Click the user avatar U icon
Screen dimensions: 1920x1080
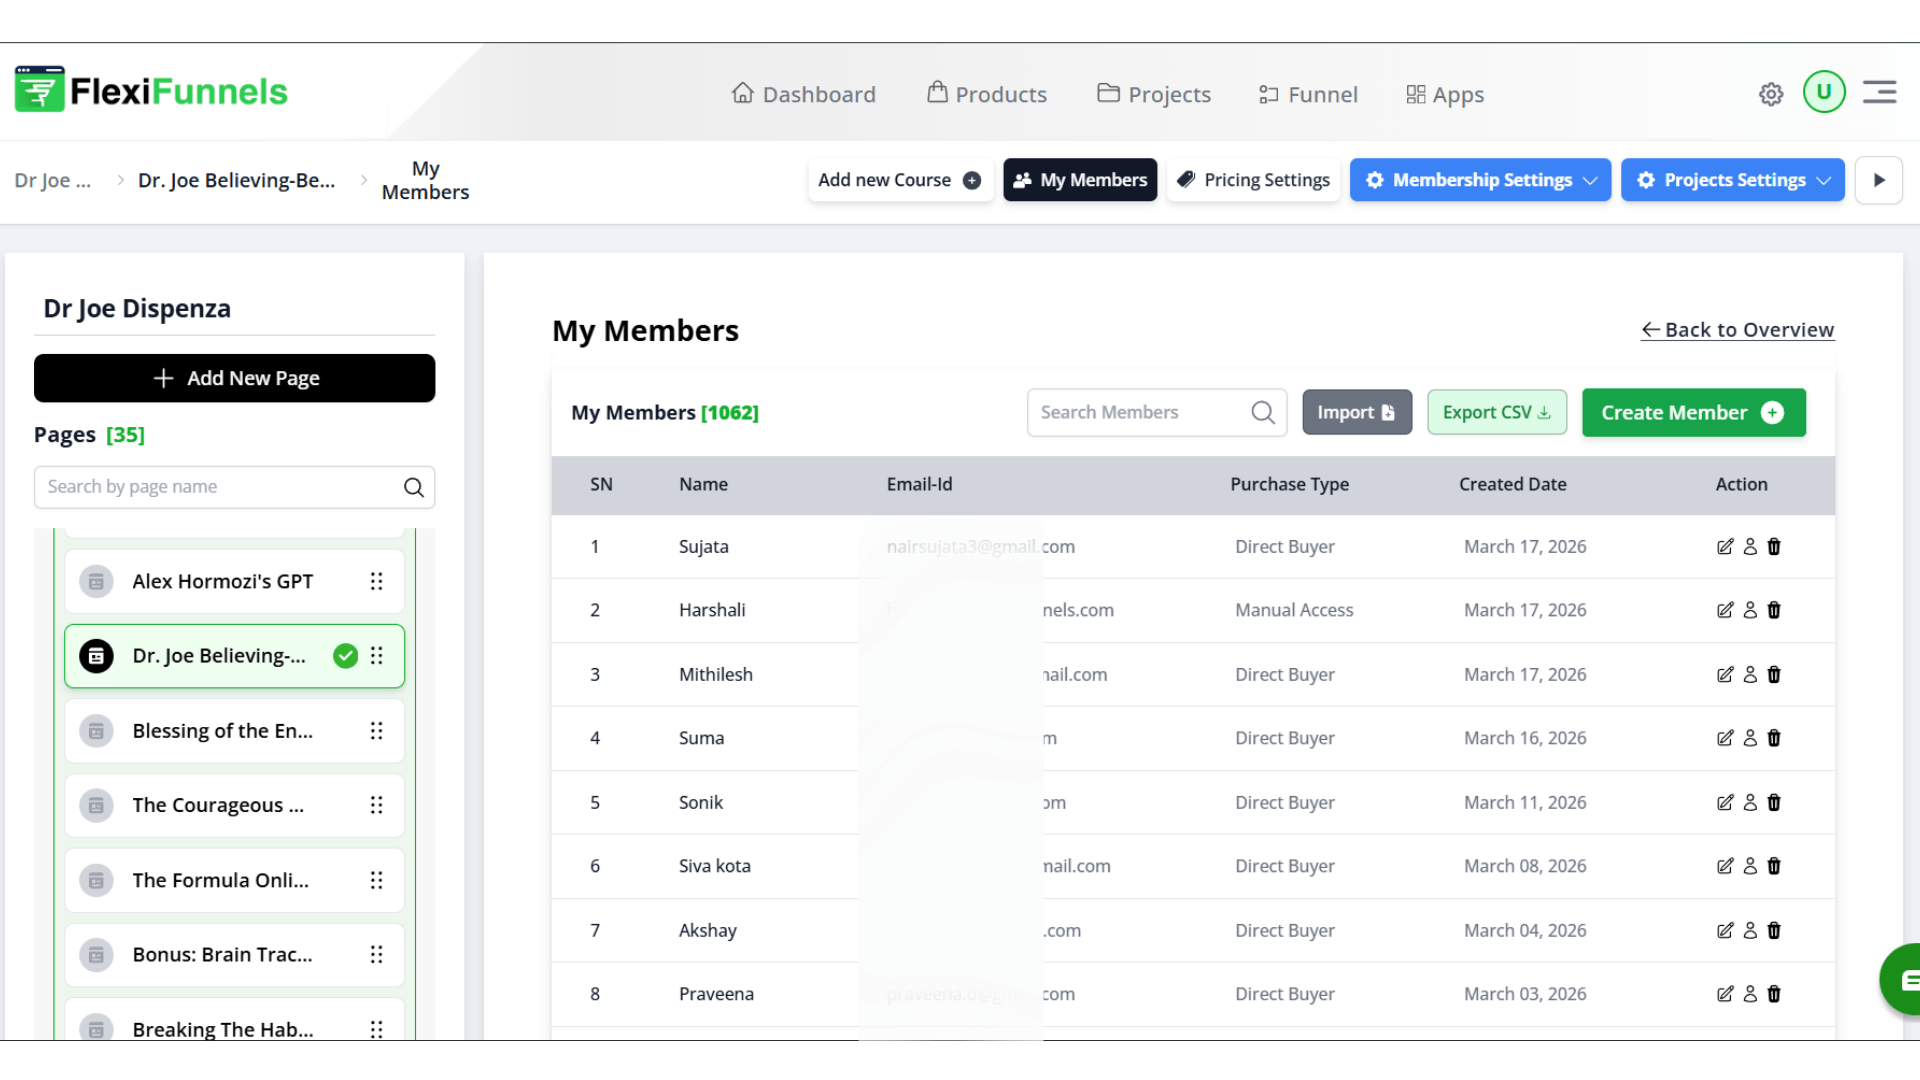[1824, 92]
